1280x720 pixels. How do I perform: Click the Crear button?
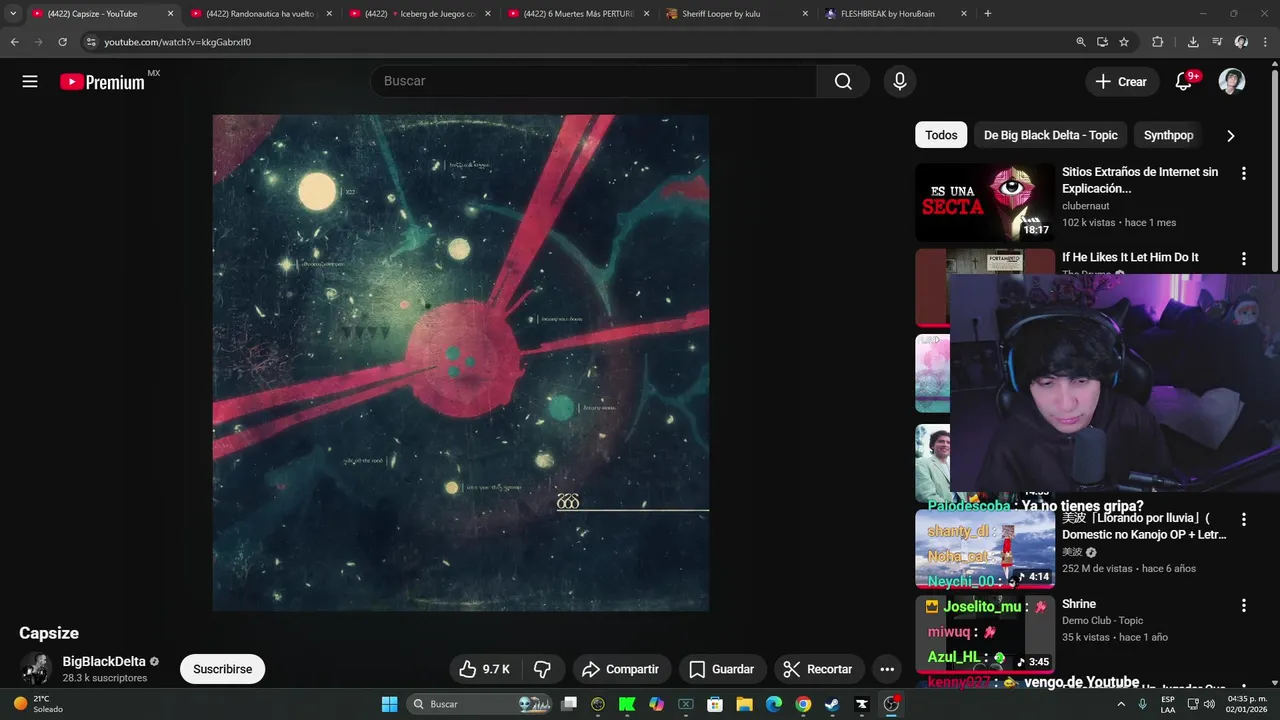(x=1122, y=82)
